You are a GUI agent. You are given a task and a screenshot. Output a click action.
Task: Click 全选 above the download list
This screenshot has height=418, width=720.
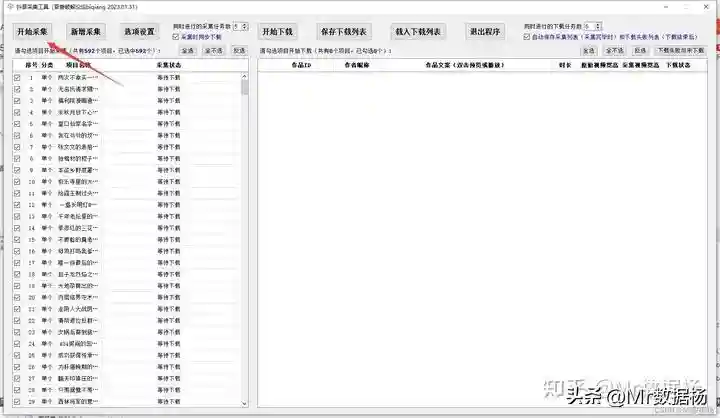point(588,49)
